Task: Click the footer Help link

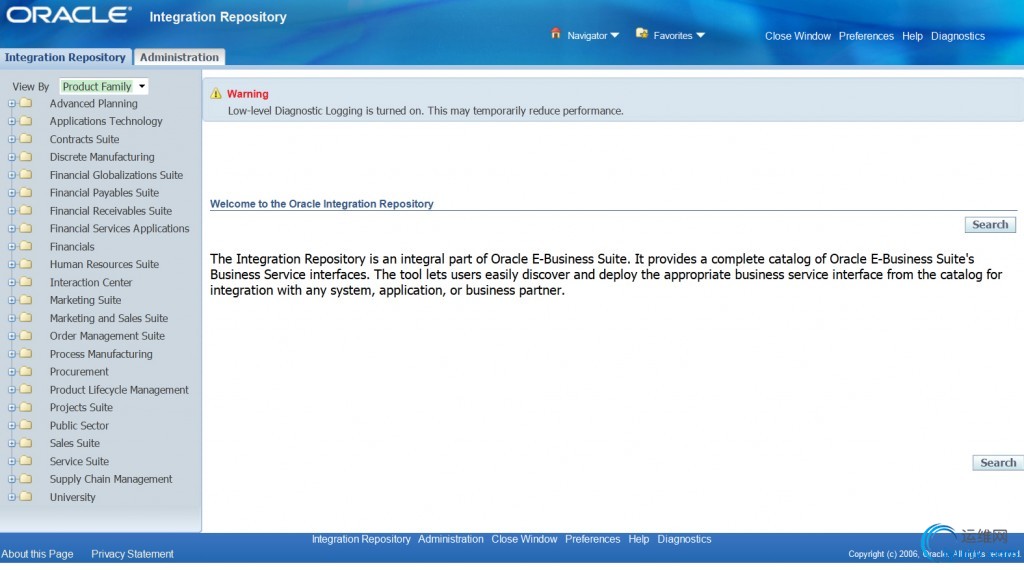Action: coord(639,539)
